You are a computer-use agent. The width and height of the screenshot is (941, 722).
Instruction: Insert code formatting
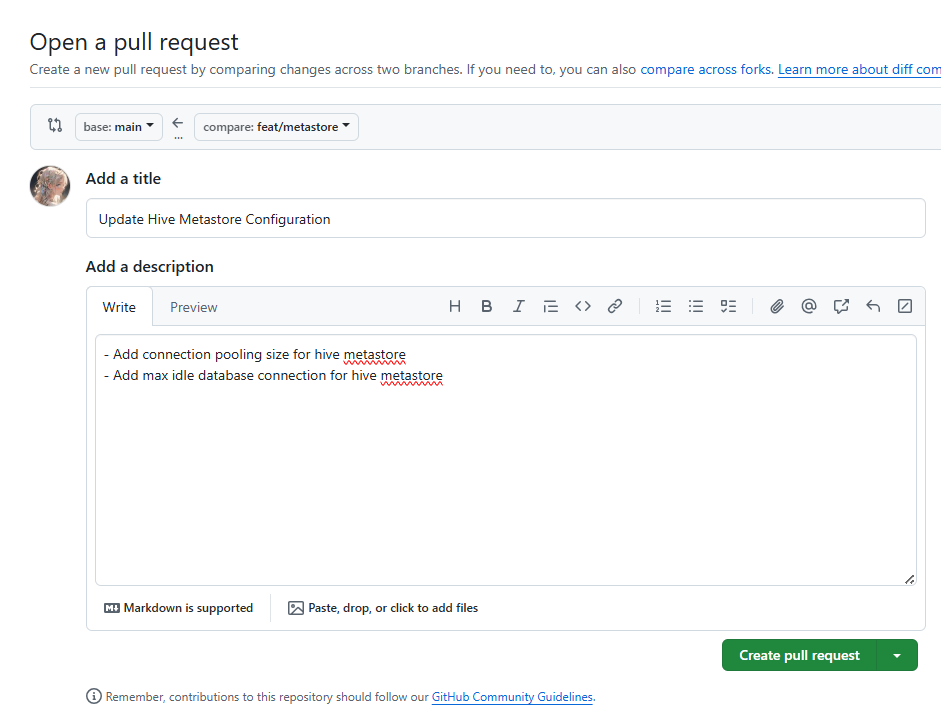[583, 307]
